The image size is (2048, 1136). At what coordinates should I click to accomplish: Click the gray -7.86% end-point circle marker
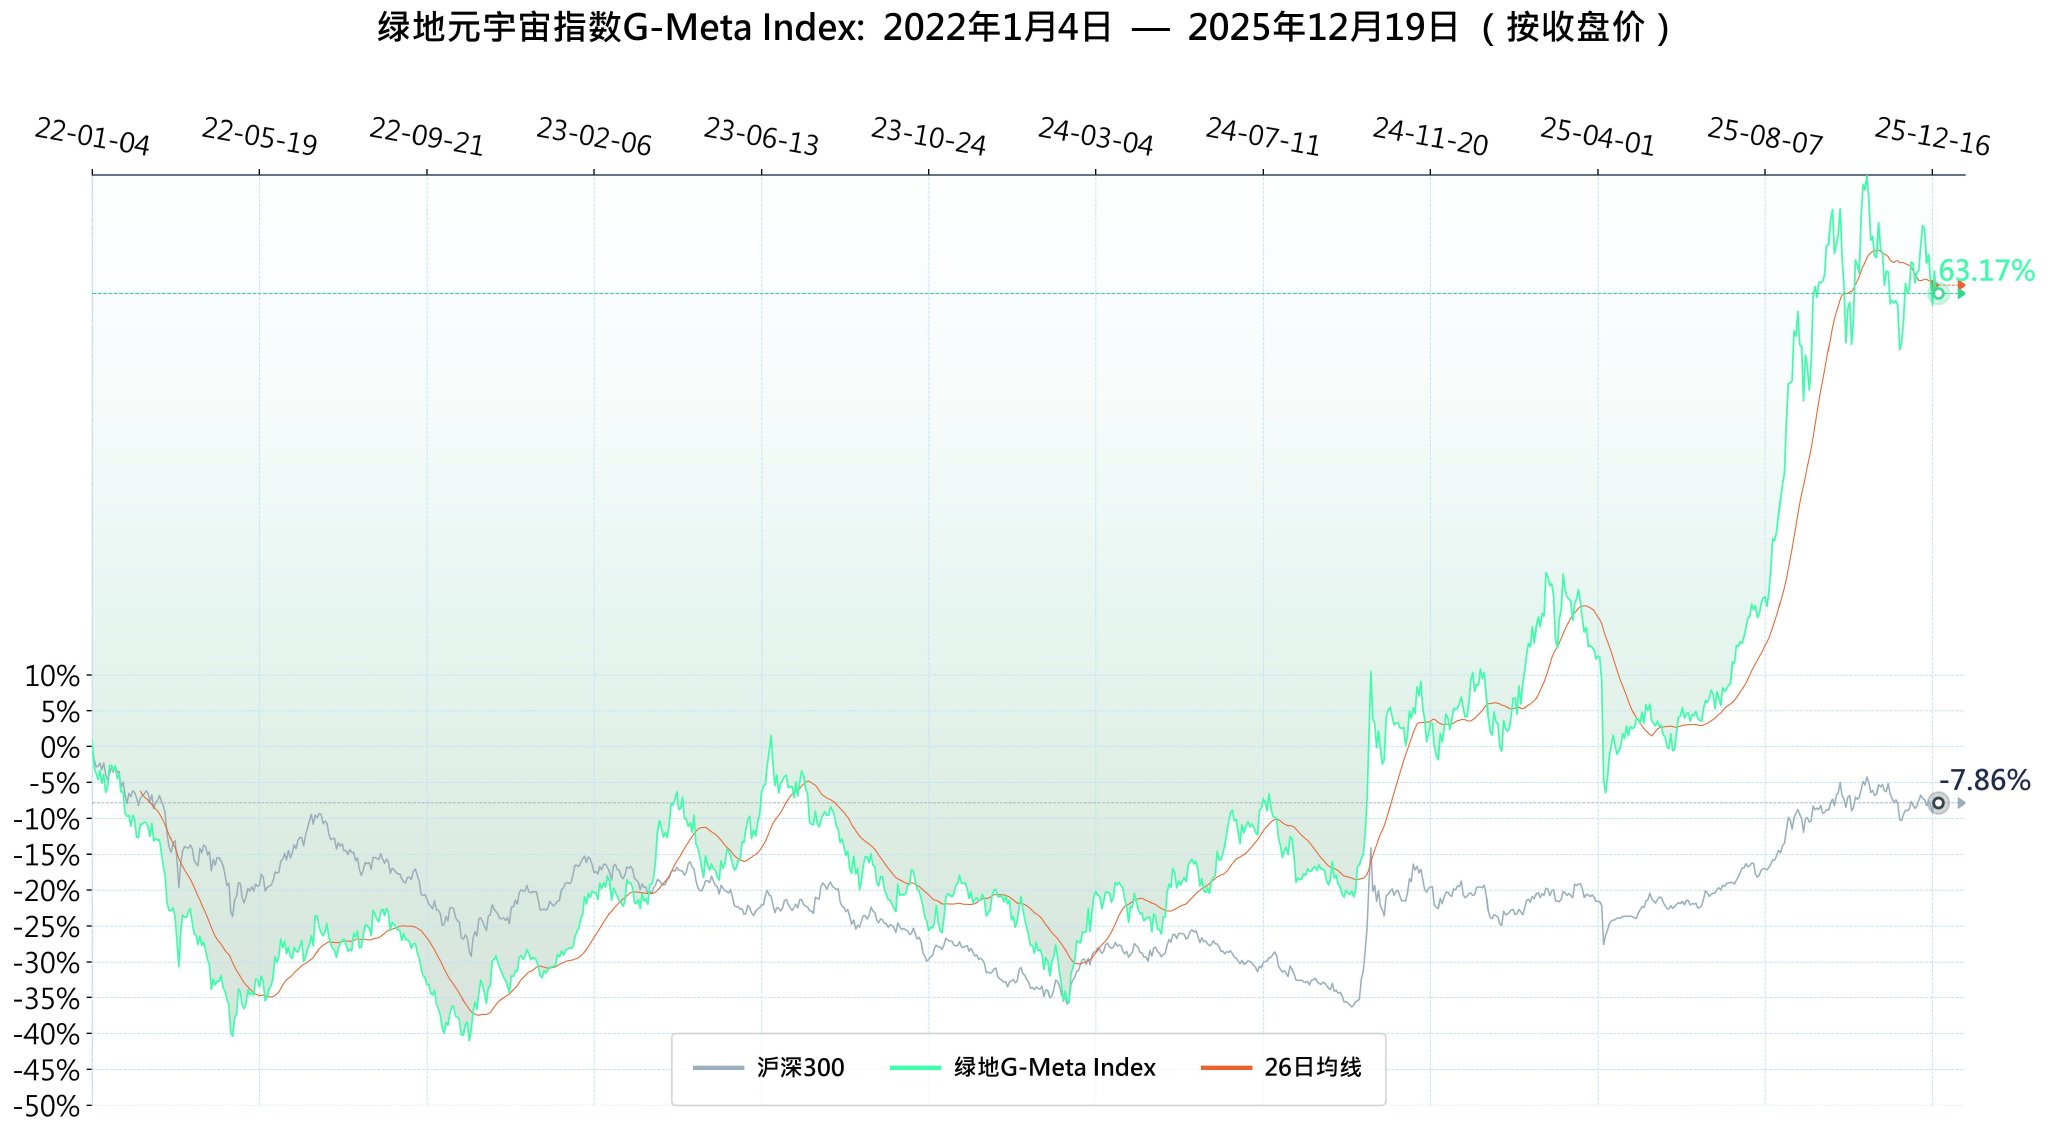coord(1938,803)
